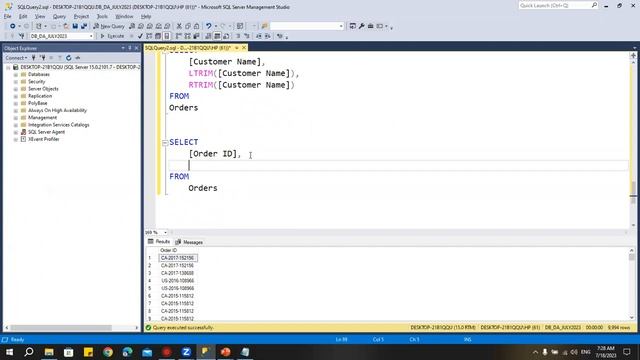Open the notification center icon
640x360 pixels.
(627, 352)
